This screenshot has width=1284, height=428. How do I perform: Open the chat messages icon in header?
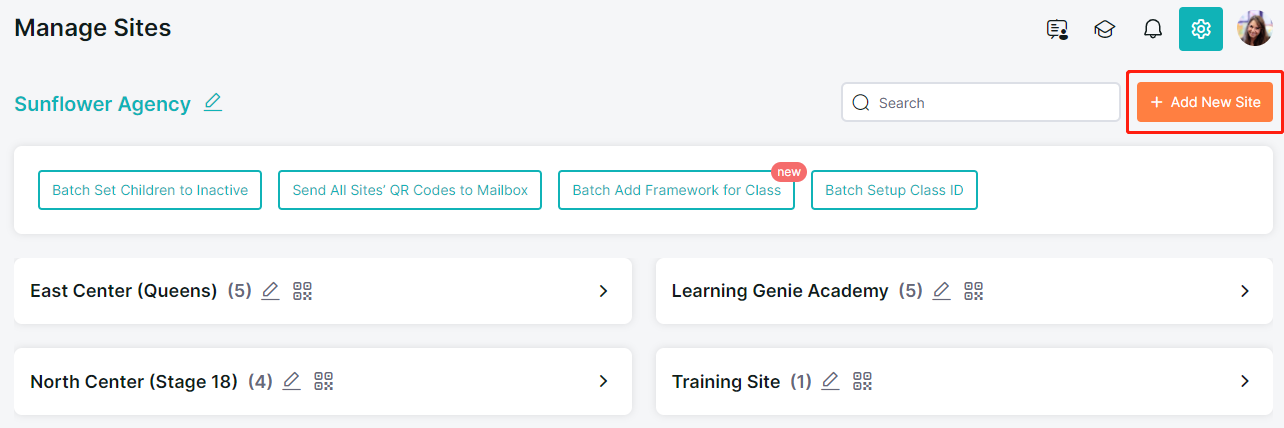tap(1057, 29)
